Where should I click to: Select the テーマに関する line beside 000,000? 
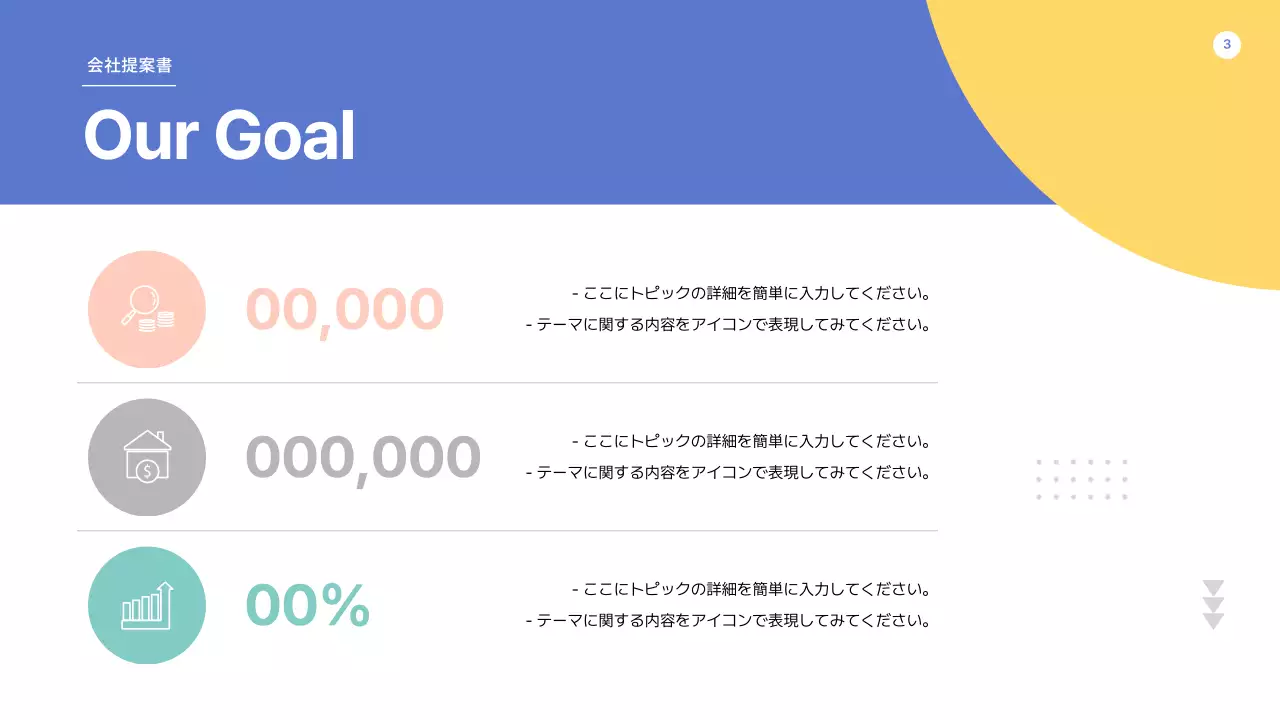tap(729, 472)
